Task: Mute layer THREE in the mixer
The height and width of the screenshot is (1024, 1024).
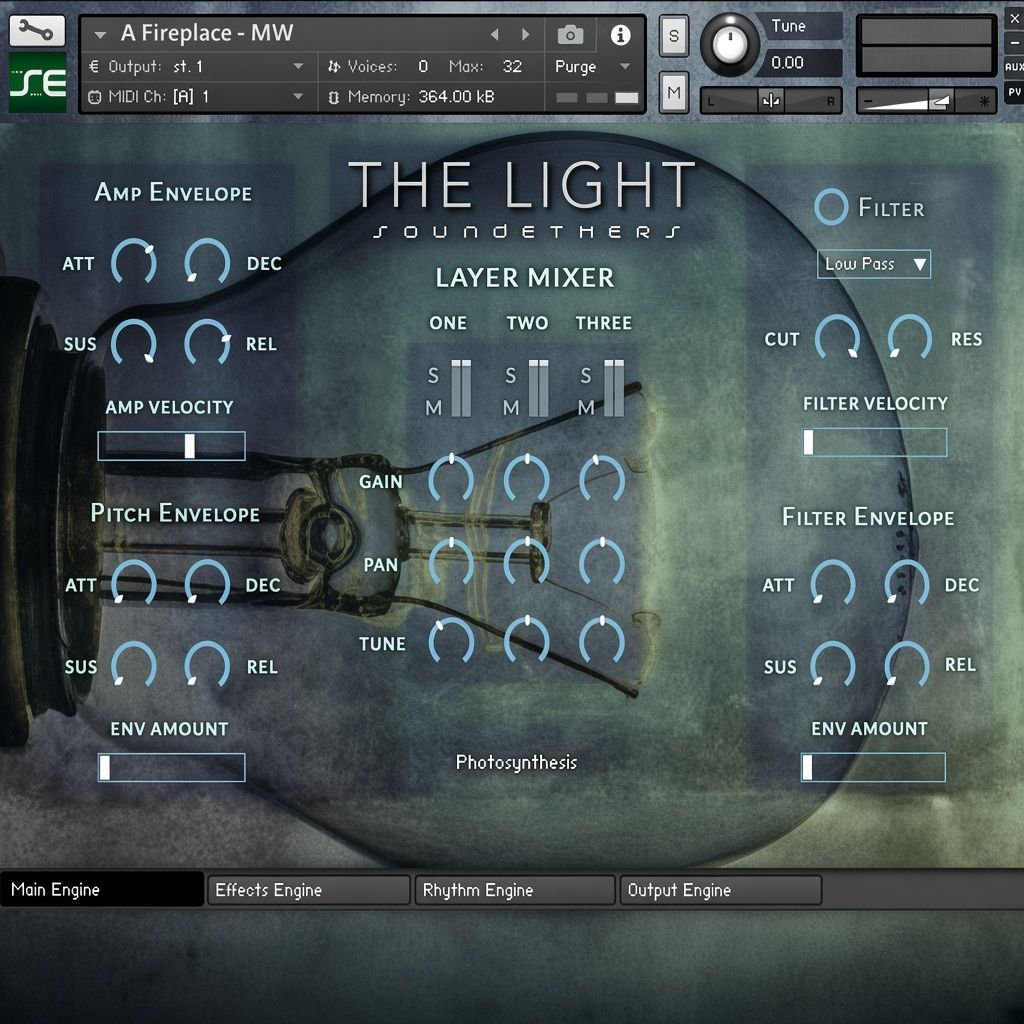Action: tap(586, 408)
